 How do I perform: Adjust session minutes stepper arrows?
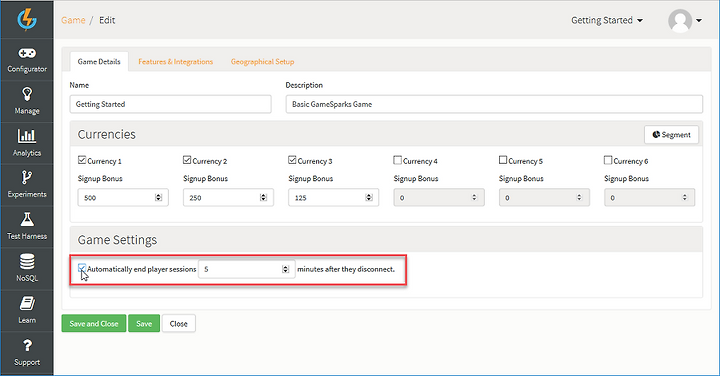click(x=286, y=269)
